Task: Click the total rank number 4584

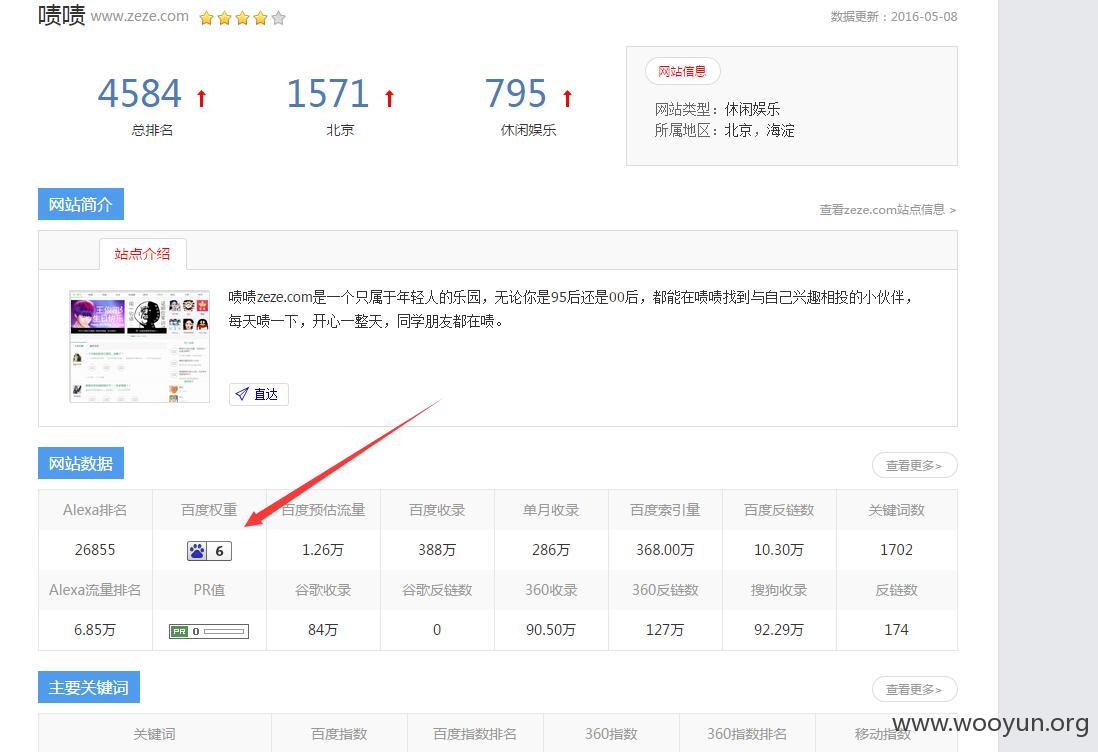Action: point(139,93)
